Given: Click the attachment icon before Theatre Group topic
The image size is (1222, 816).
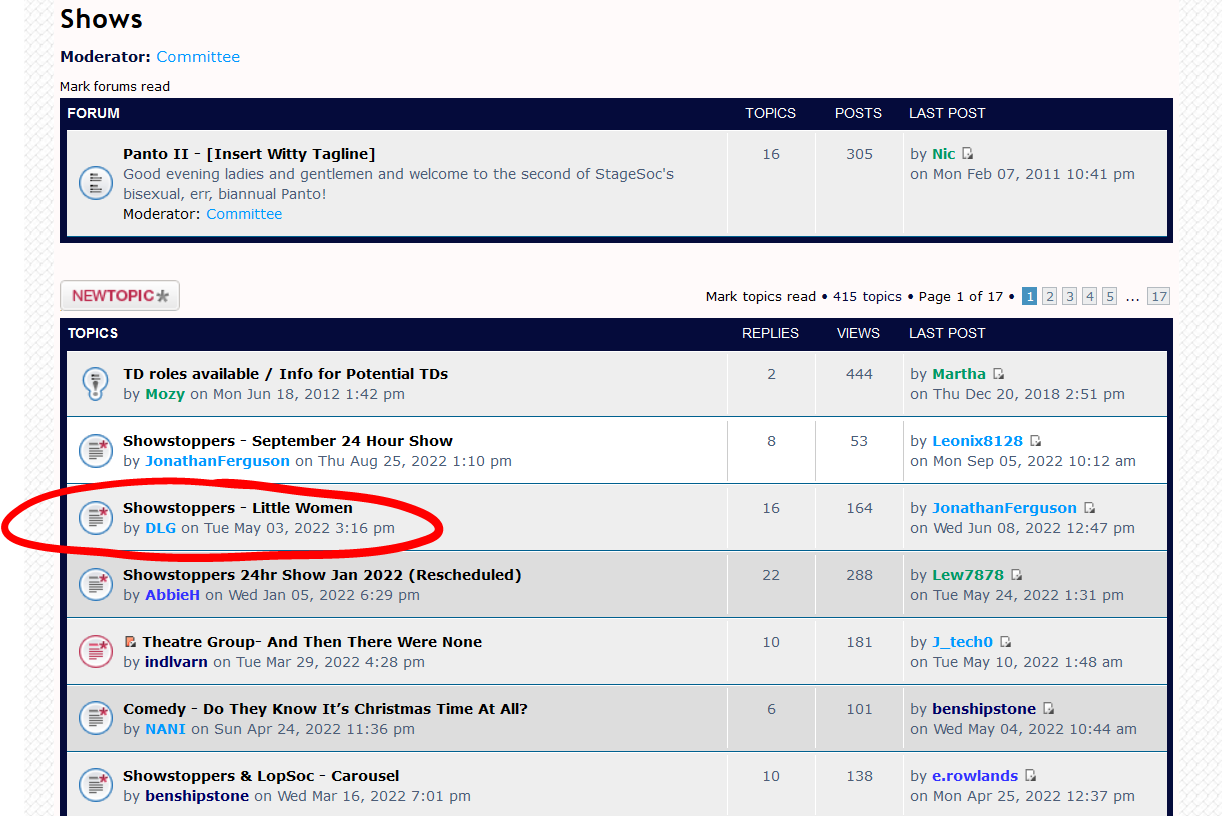Looking at the screenshot, I should click(x=130, y=642).
